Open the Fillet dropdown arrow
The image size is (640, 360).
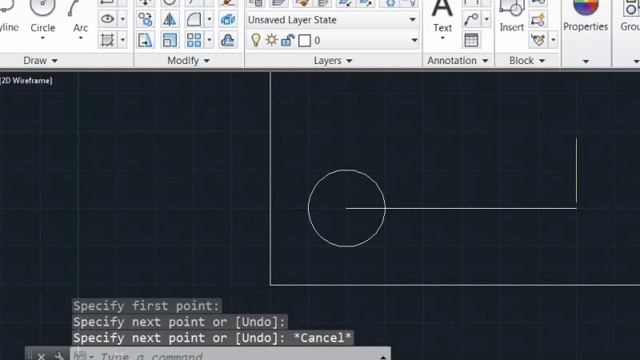pyautogui.click(x=209, y=19)
